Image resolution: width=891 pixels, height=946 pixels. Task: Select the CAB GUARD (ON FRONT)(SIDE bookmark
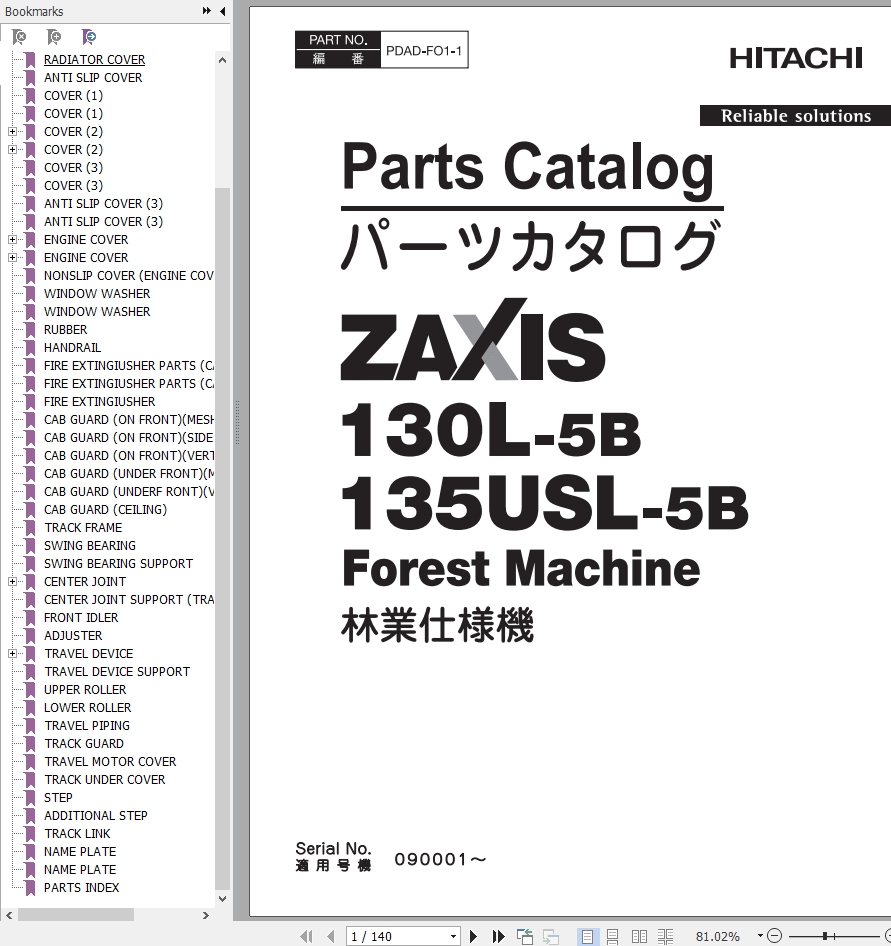coord(128,438)
